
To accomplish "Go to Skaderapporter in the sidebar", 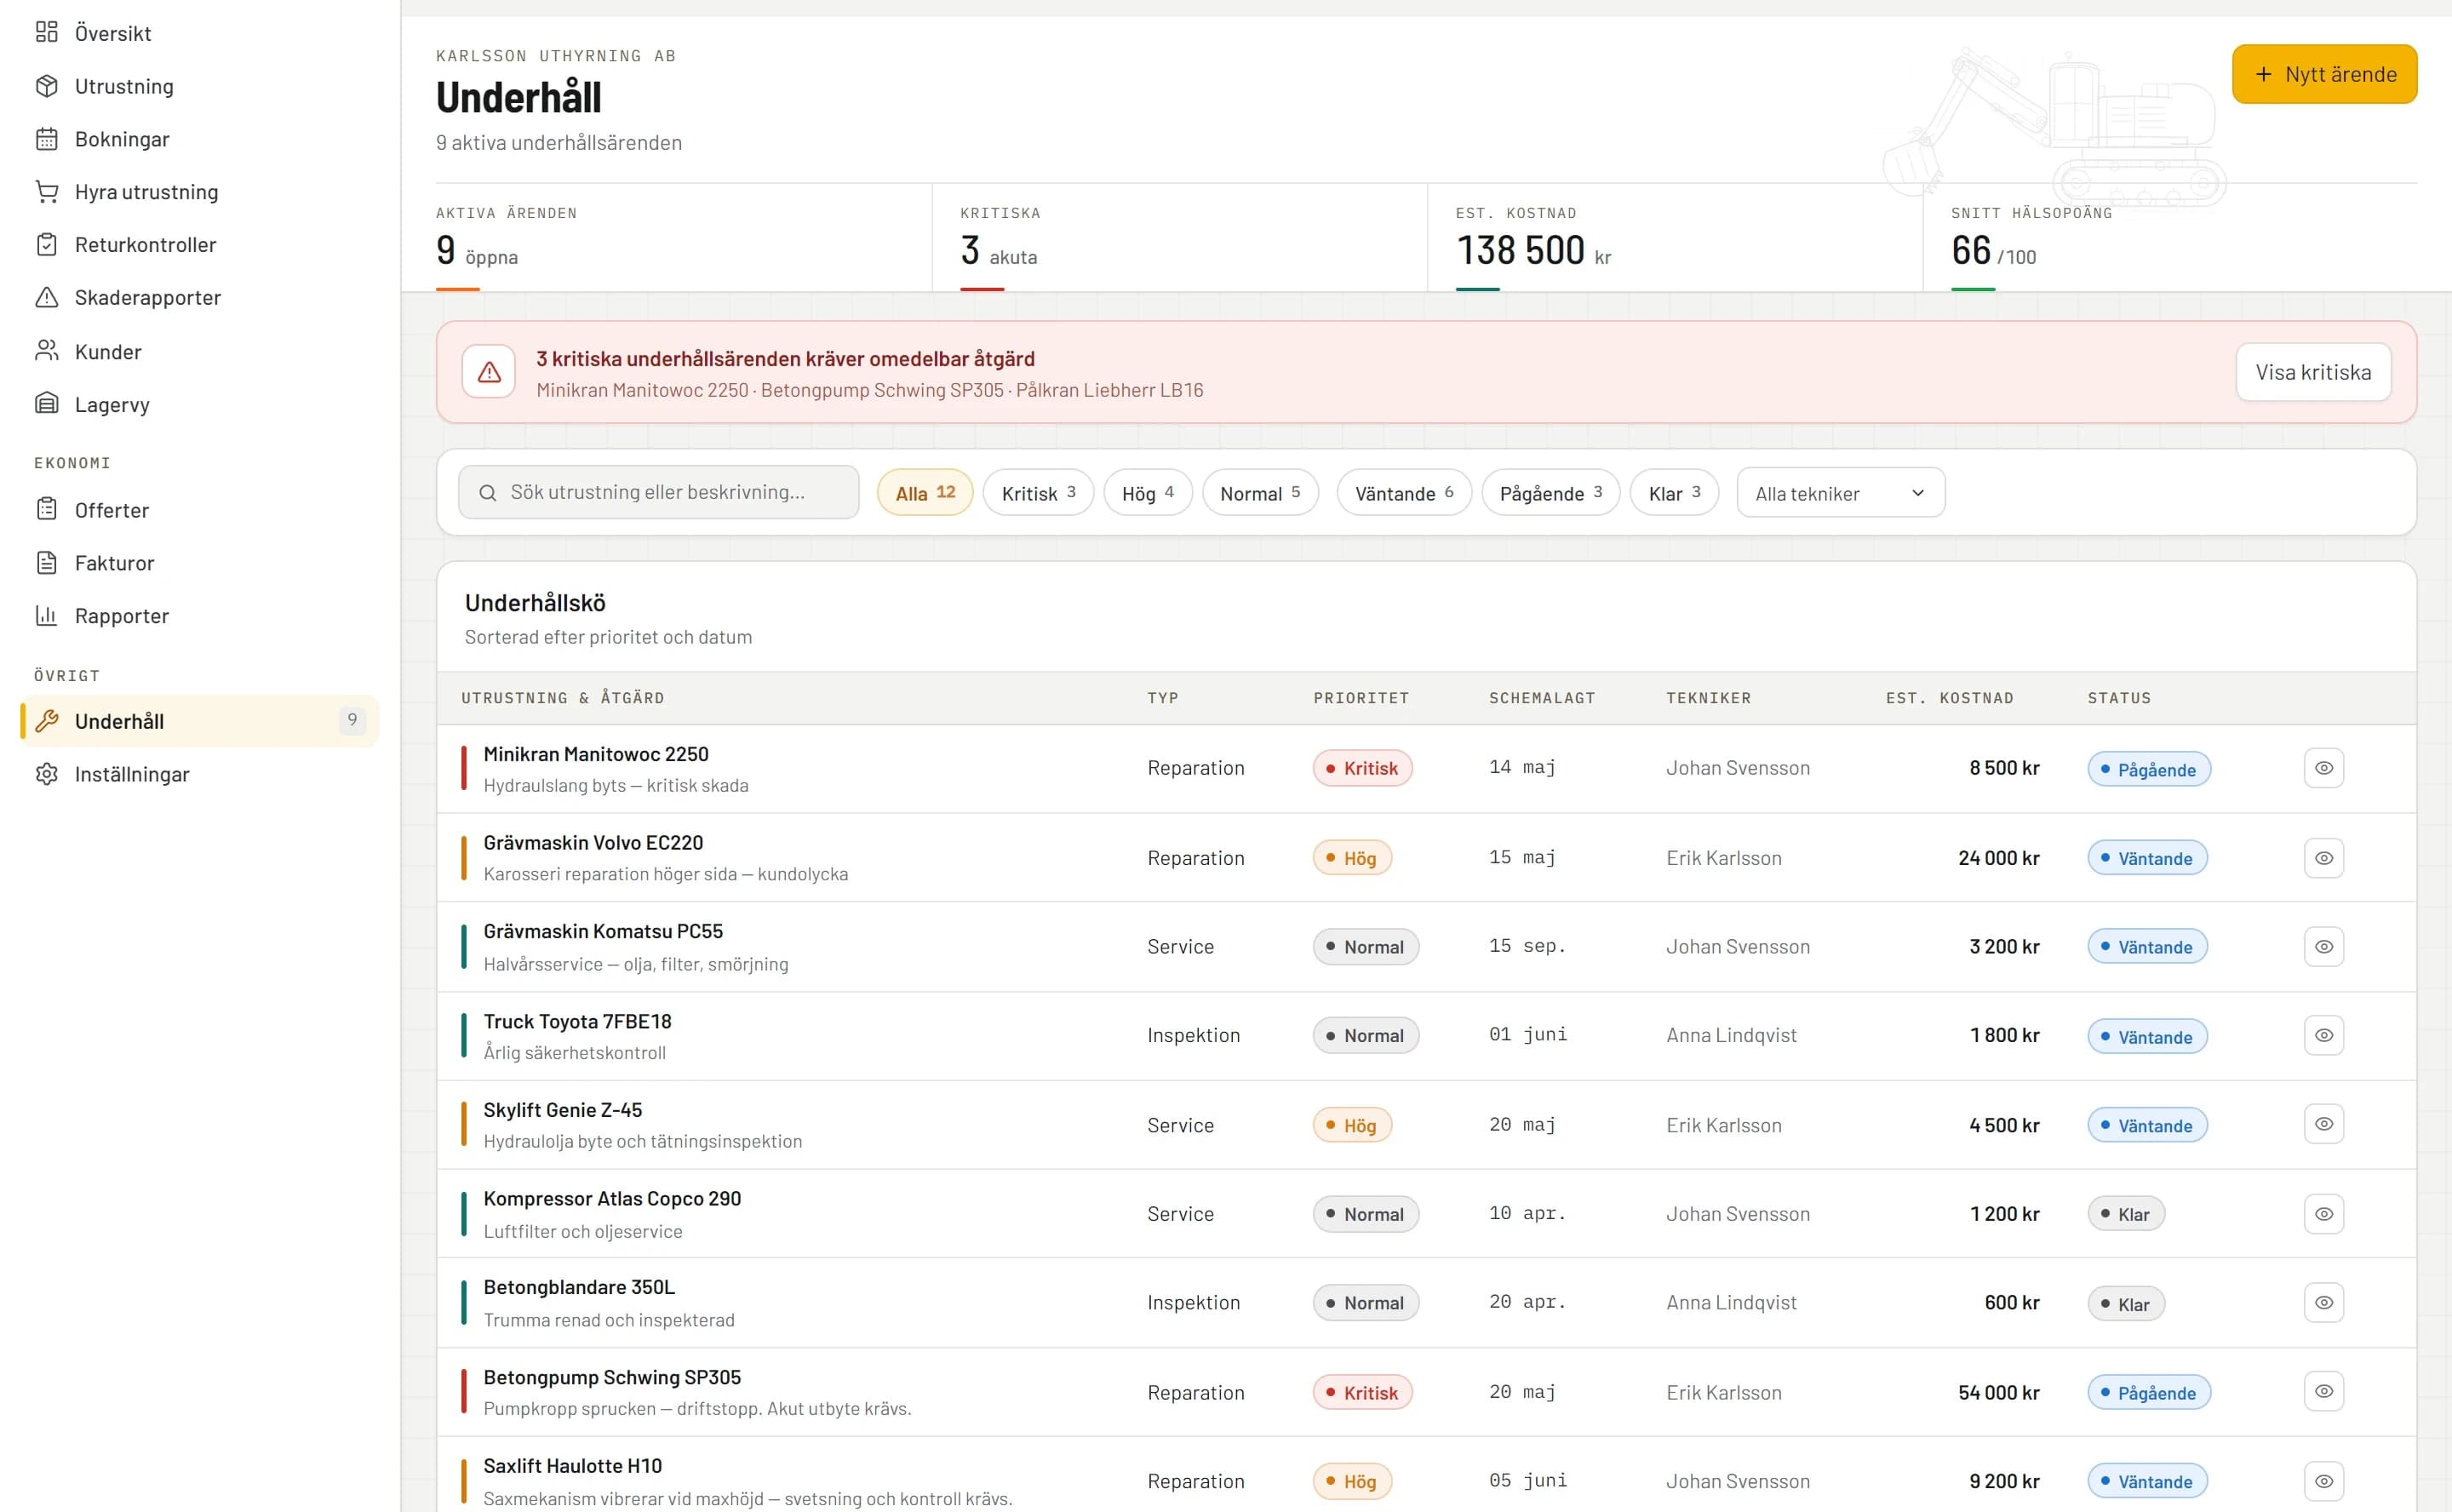I will coord(200,298).
